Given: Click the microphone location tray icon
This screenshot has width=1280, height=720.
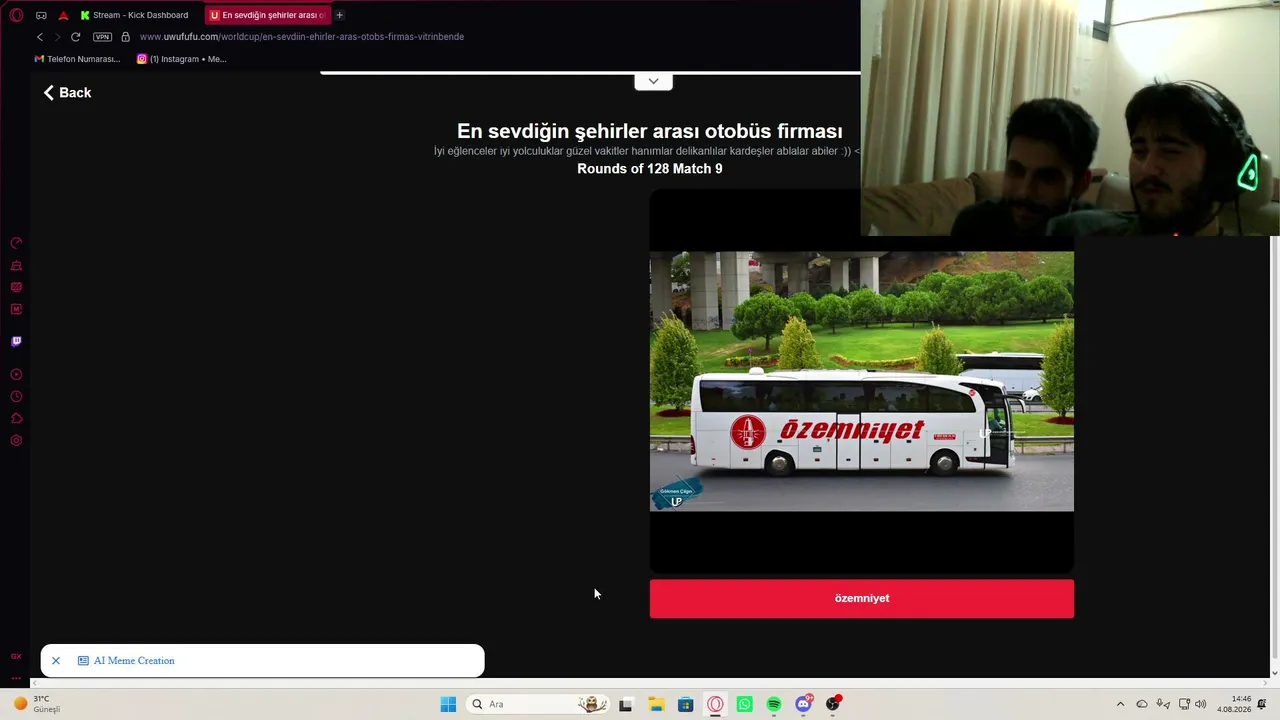Looking at the screenshot, I should tap(1163, 704).
